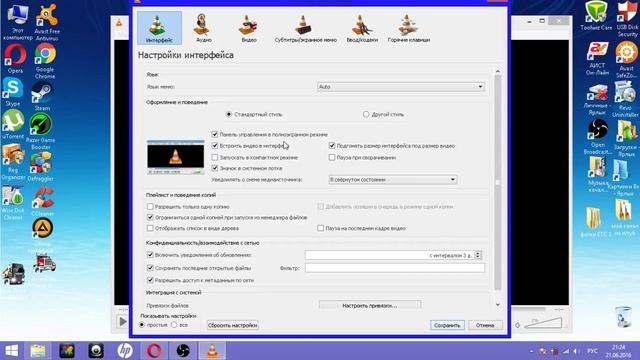Enable Разрешить только одну копию checkbox
This screenshot has width=640, height=360.
150,207
